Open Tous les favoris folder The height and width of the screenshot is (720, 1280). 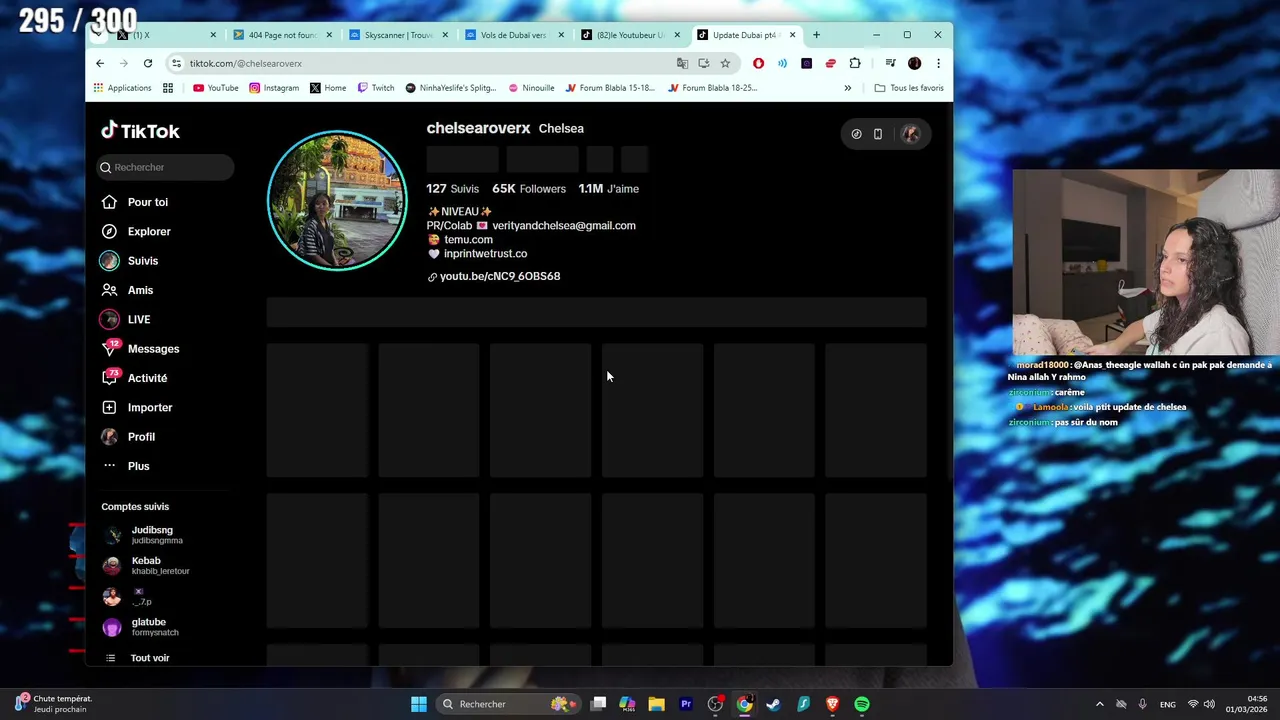909,88
